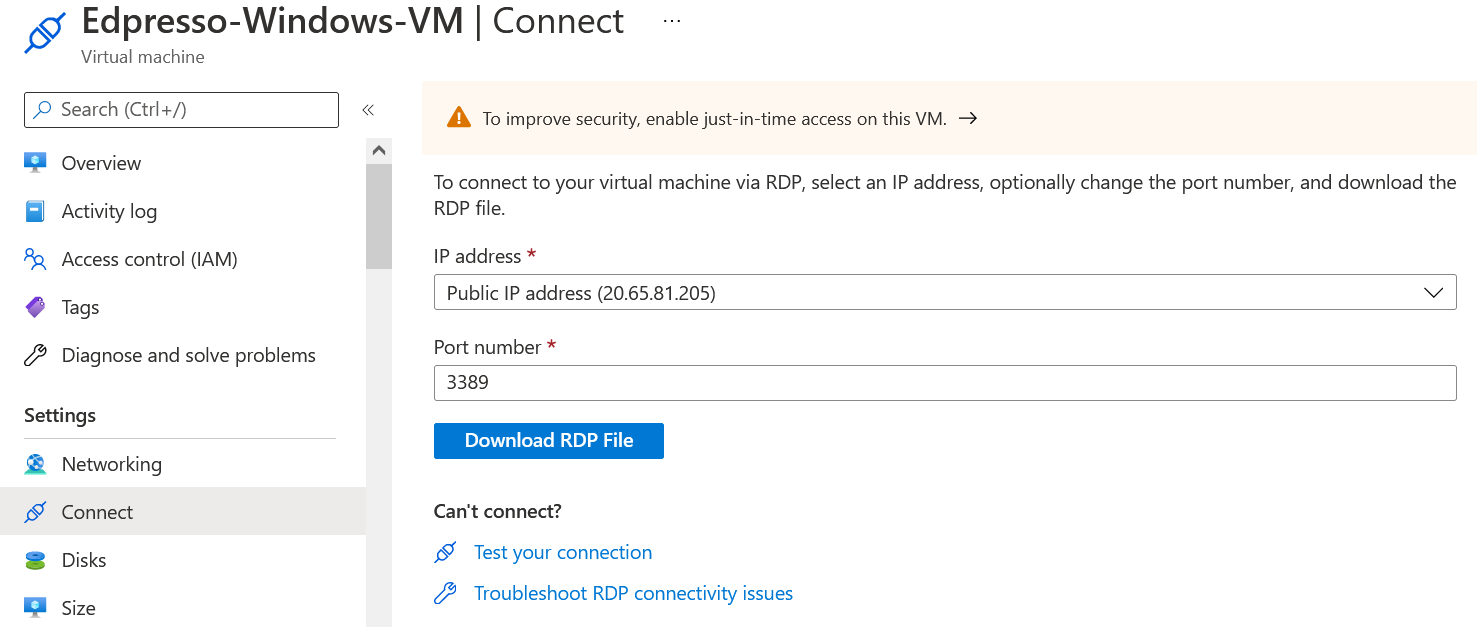Click the just-in-time access banner arrow
The width and height of the screenshot is (1477, 627).
967,118
